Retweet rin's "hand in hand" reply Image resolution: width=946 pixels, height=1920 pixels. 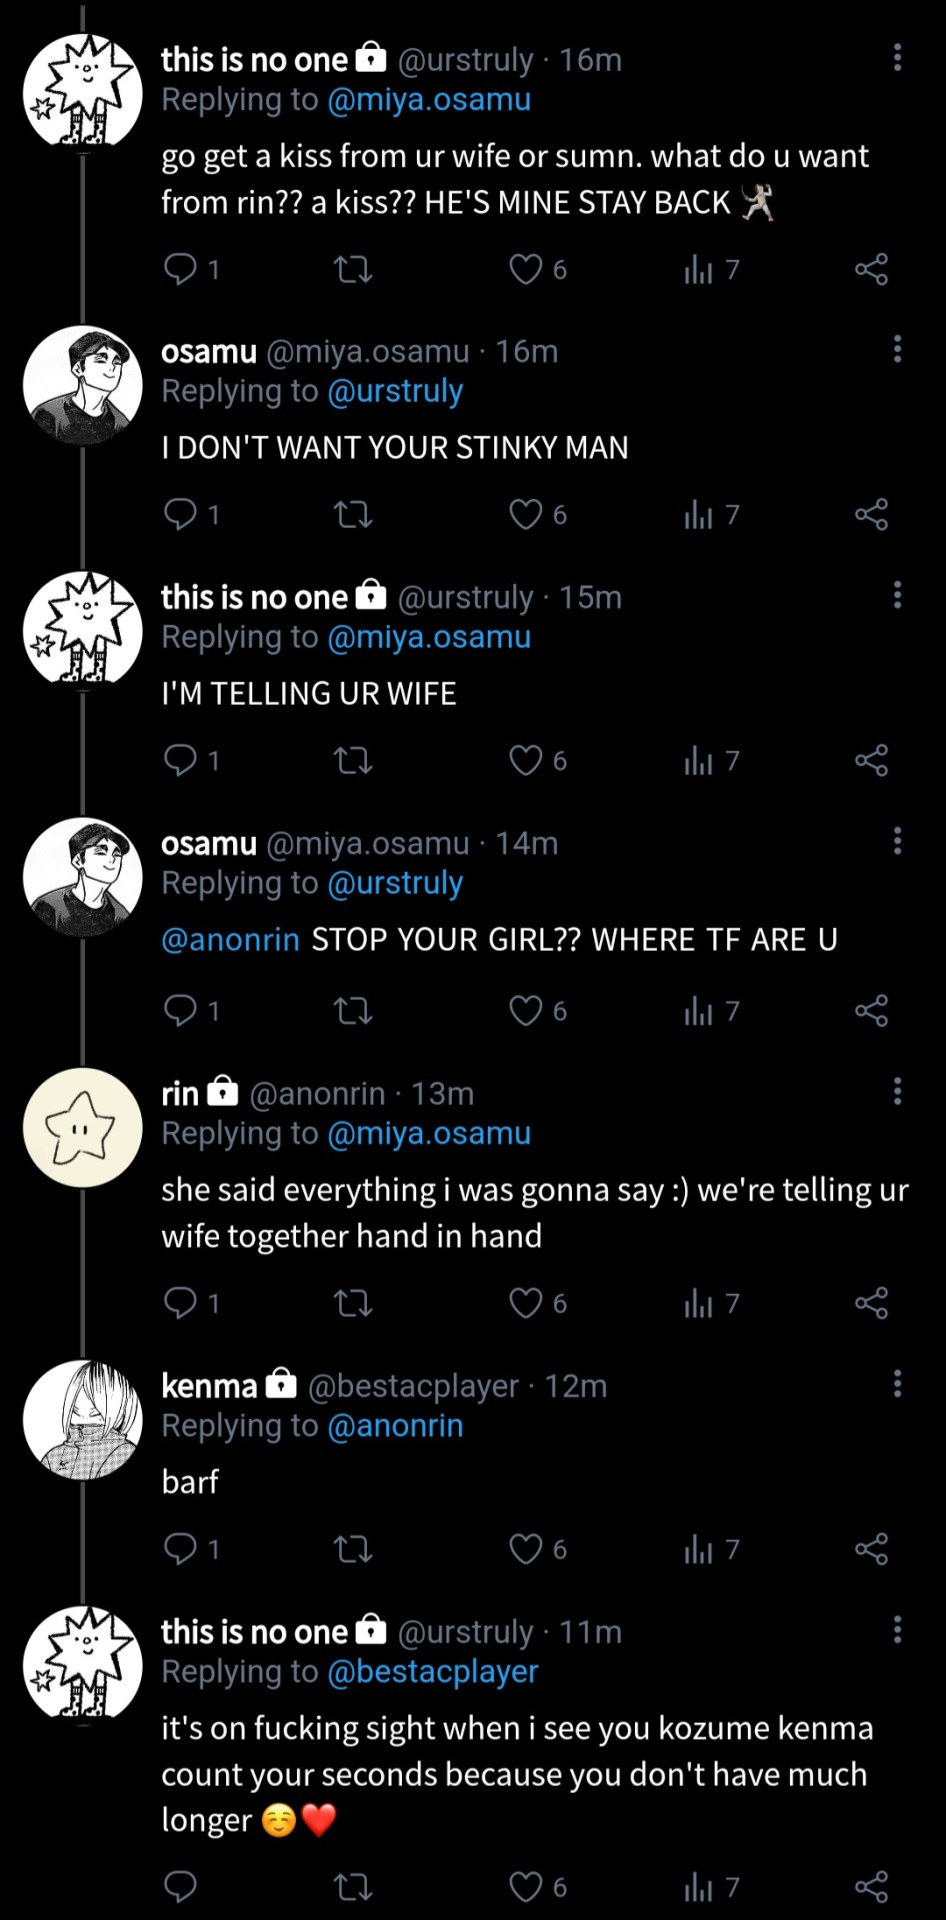pyautogui.click(x=352, y=1303)
